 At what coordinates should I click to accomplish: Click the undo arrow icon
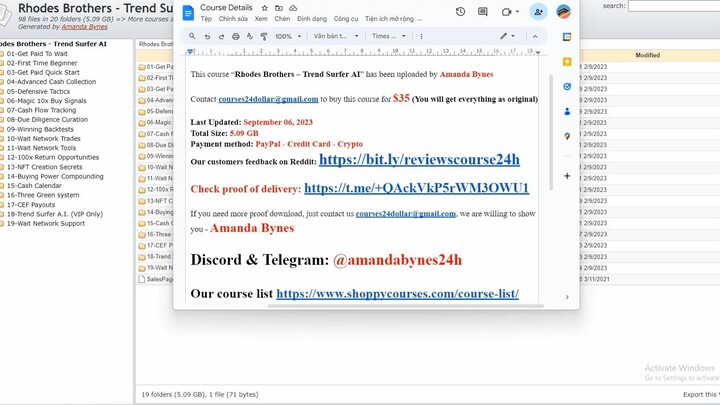[x=207, y=36]
